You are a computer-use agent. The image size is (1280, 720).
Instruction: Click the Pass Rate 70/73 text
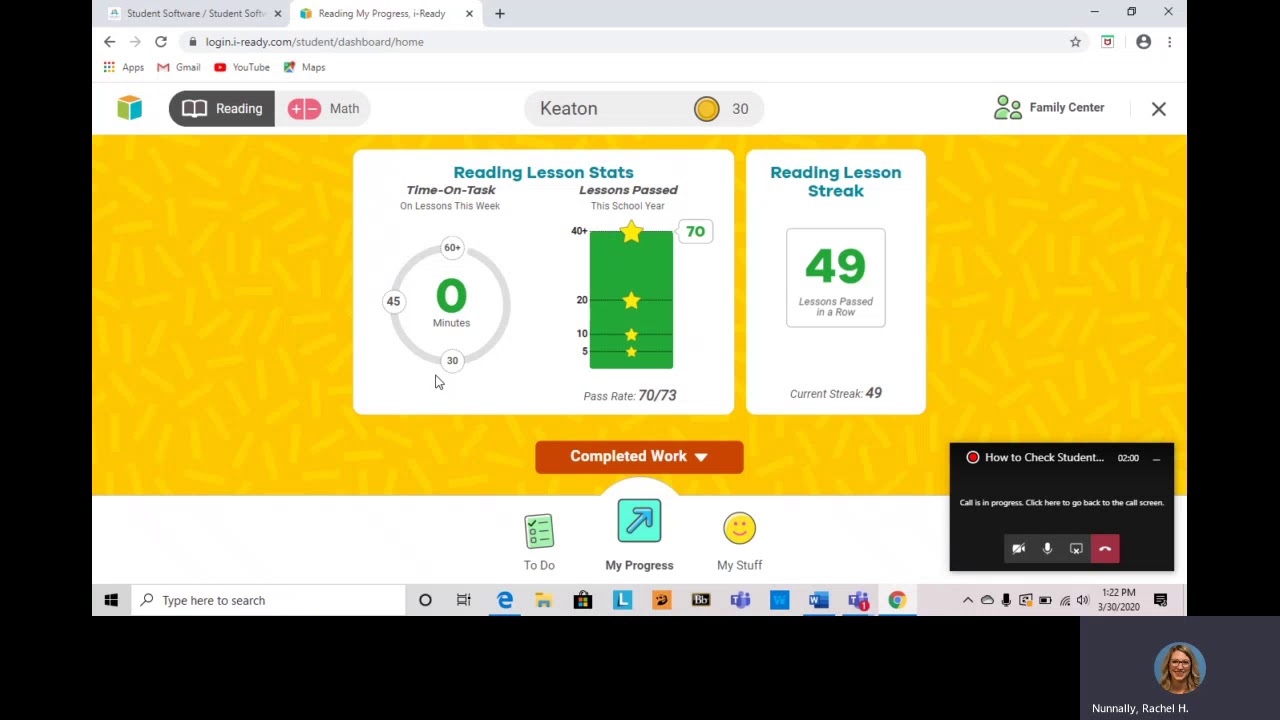tap(630, 395)
